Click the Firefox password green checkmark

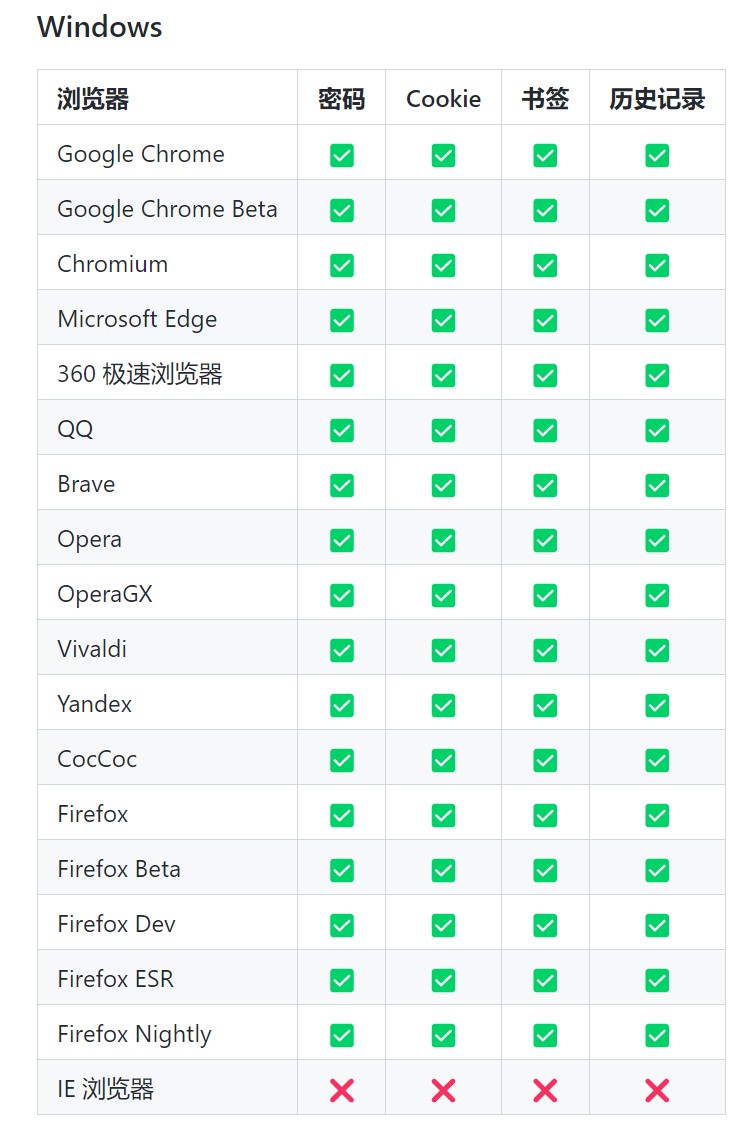tap(342, 815)
